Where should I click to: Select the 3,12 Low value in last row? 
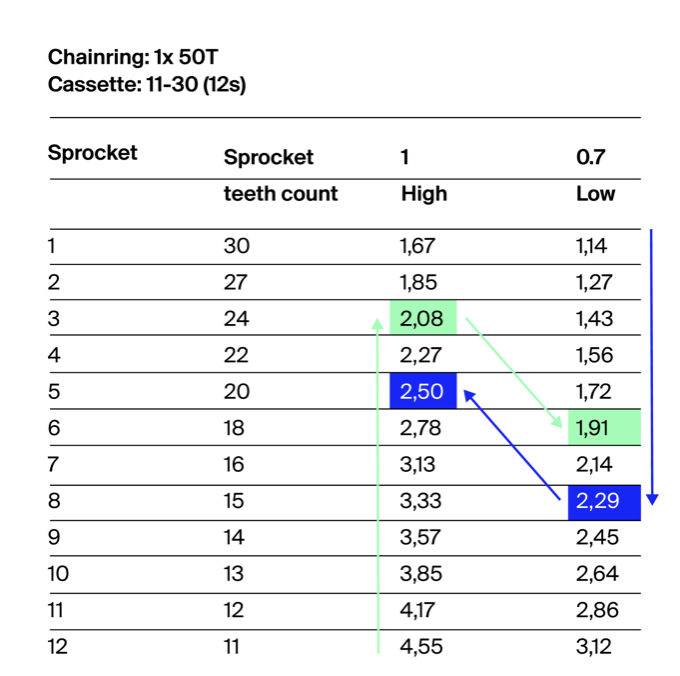[593, 647]
